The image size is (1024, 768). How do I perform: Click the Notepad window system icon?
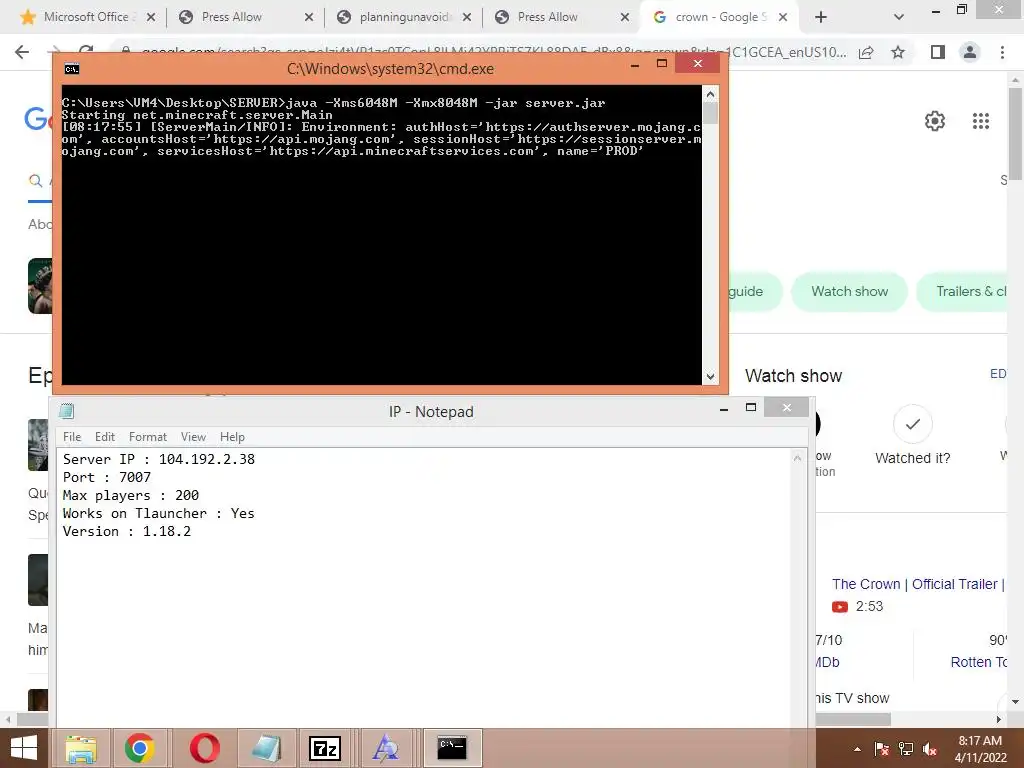pos(67,411)
